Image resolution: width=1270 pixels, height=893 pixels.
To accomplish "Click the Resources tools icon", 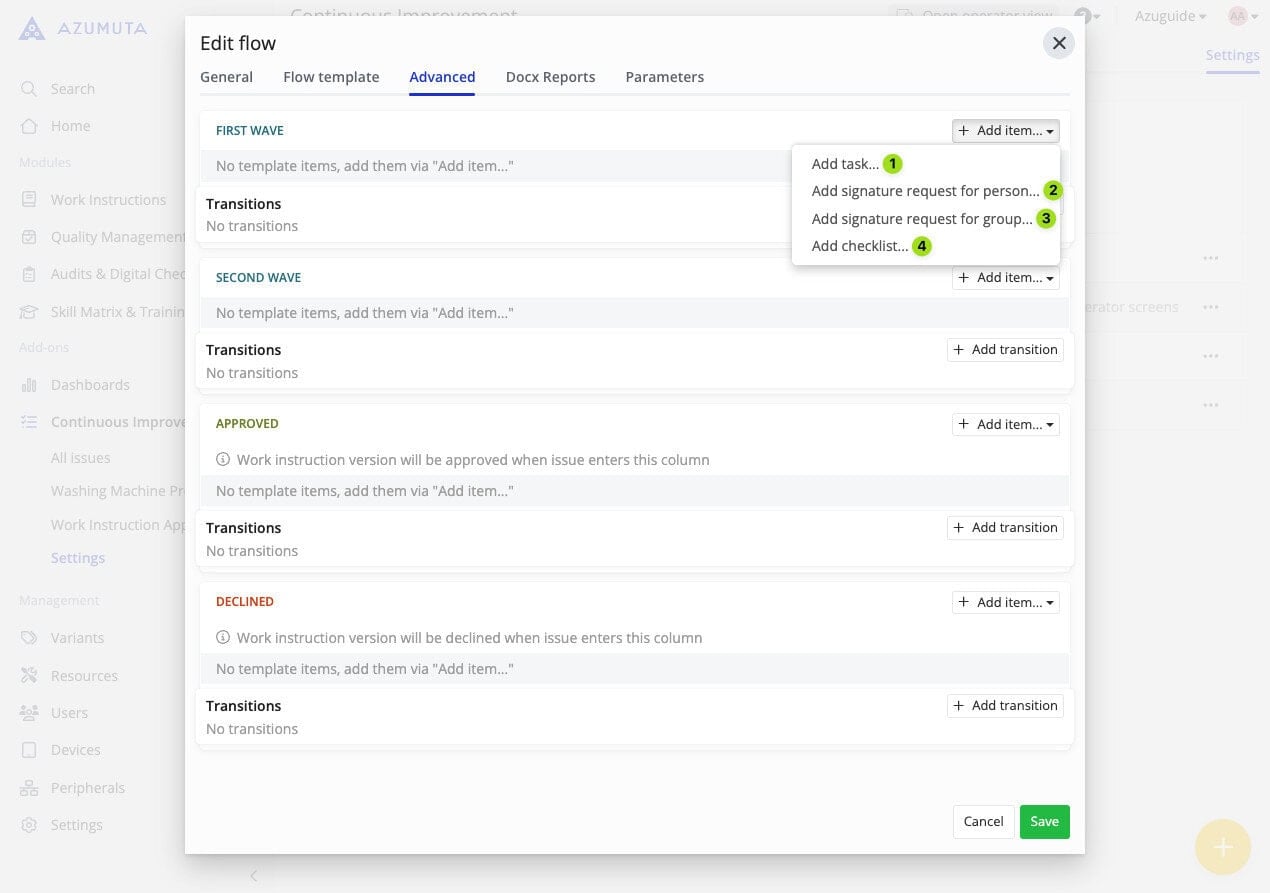I will [29, 676].
